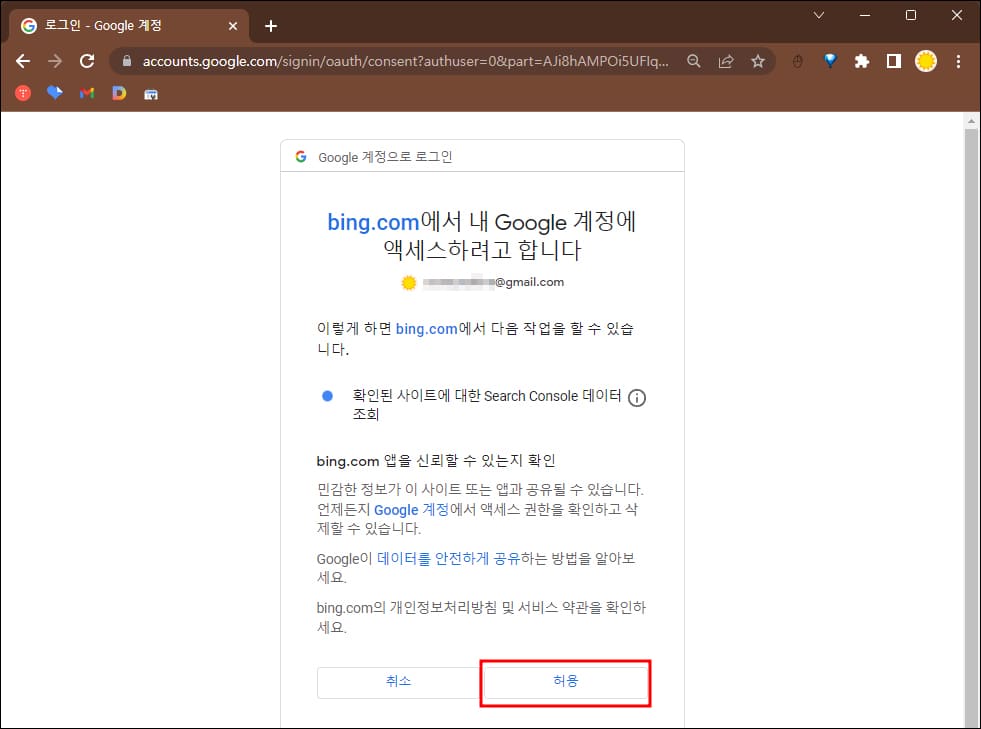Open Chrome three-dot menu
This screenshot has width=981, height=729.
[x=958, y=61]
